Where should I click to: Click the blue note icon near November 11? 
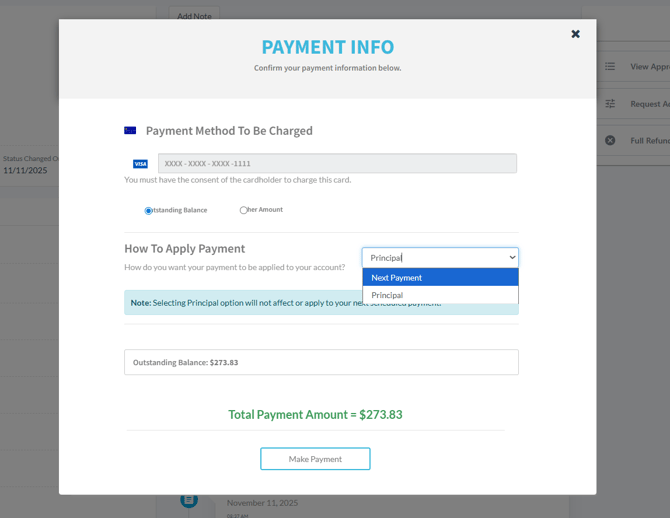click(x=189, y=500)
